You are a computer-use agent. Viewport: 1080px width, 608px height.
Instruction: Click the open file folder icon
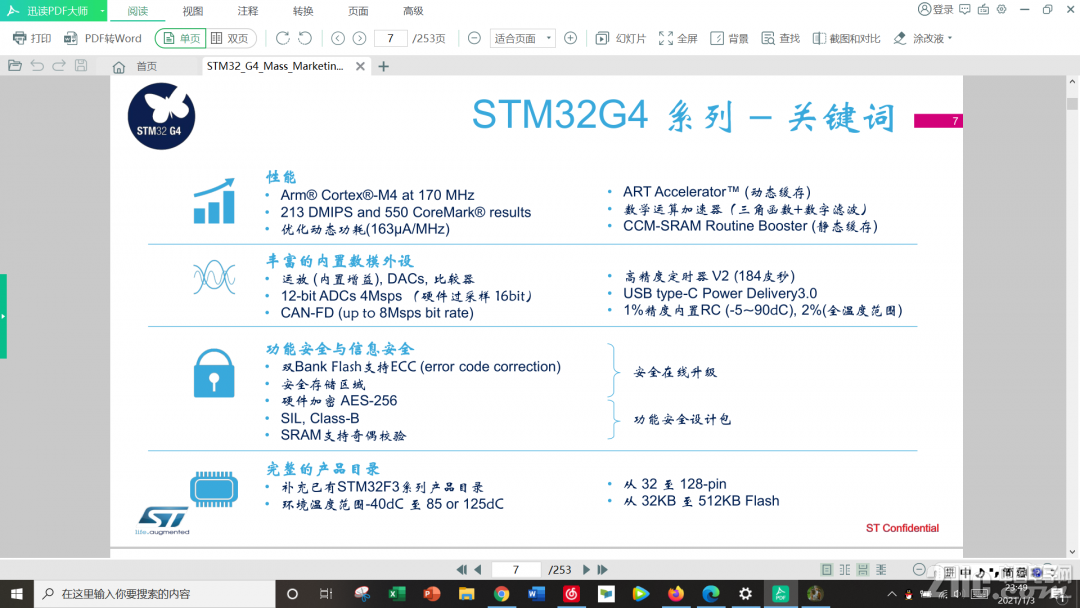[x=14, y=65]
